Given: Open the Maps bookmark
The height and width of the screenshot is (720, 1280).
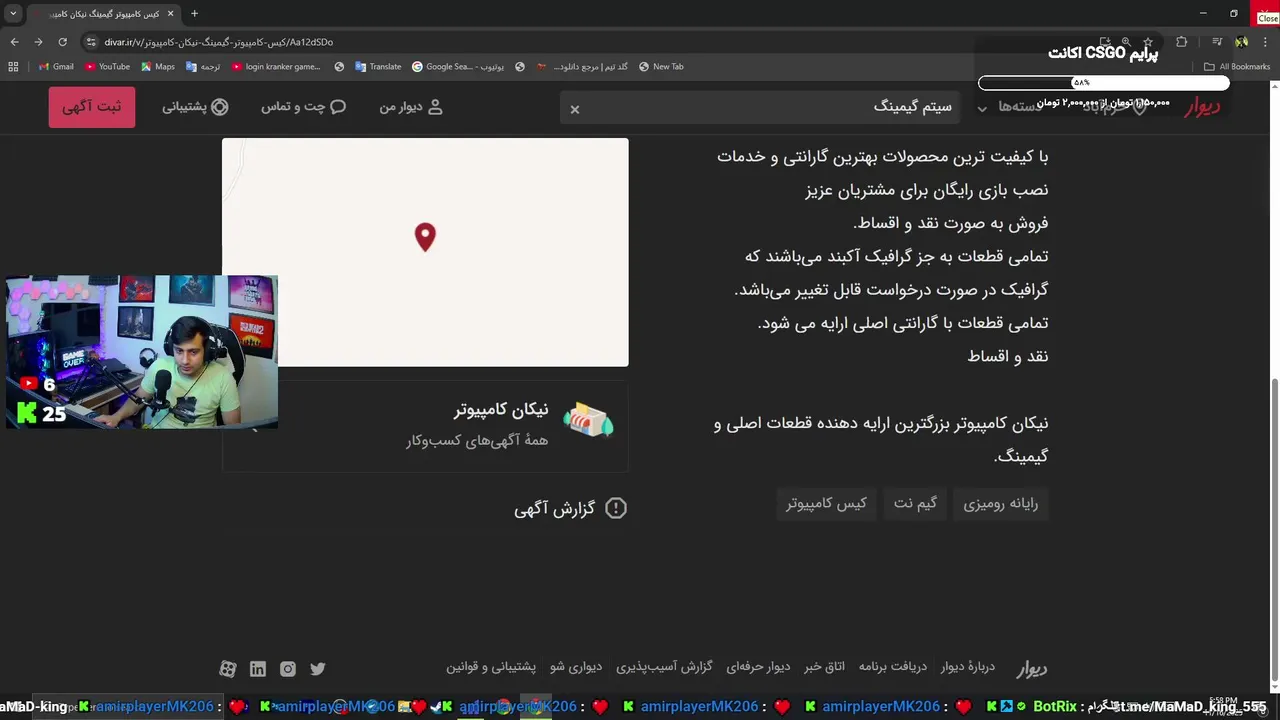Looking at the screenshot, I should click(158, 67).
